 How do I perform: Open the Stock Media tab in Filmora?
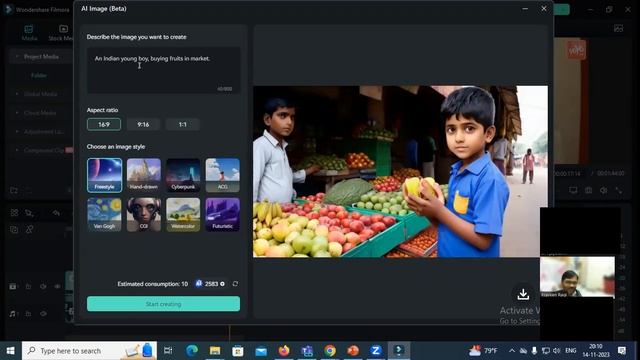coord(61,33)
